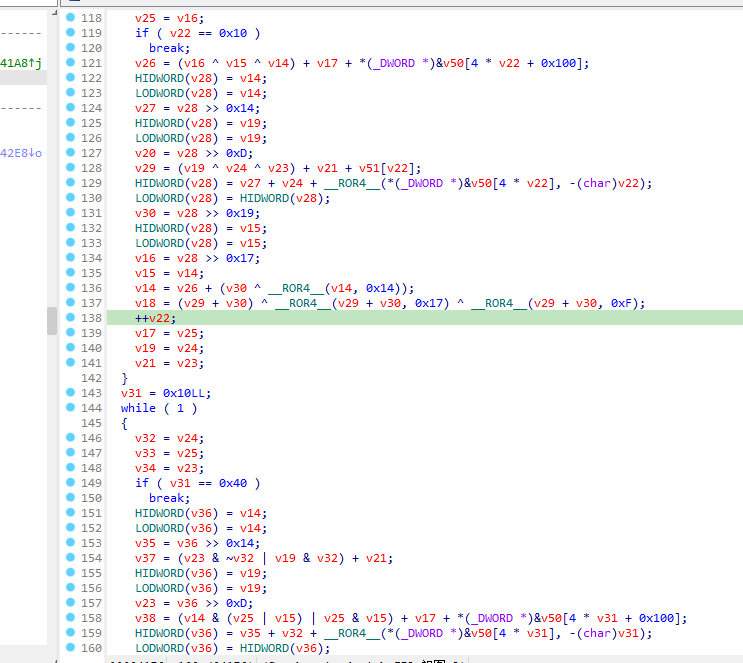Click 'v16 = v28 >> 0x17;' line

[x=198, y=258]
